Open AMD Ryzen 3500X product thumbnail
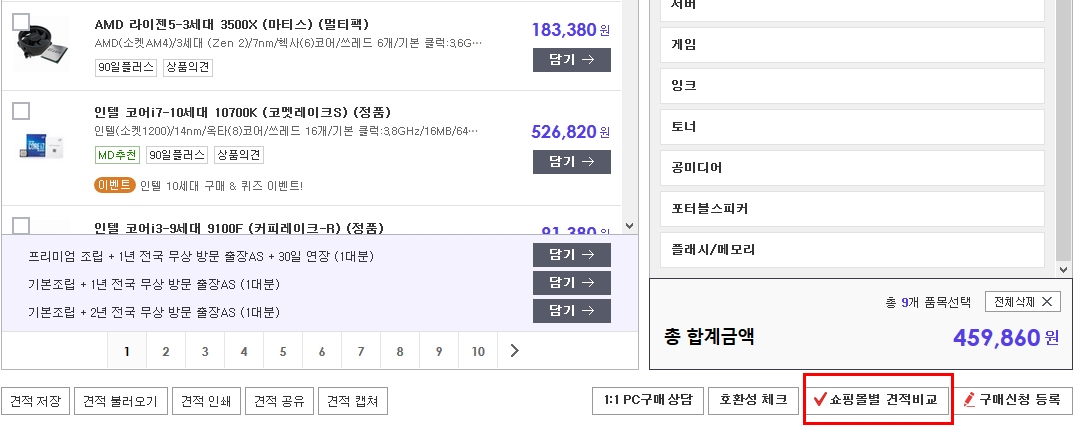 pos(42,46)
